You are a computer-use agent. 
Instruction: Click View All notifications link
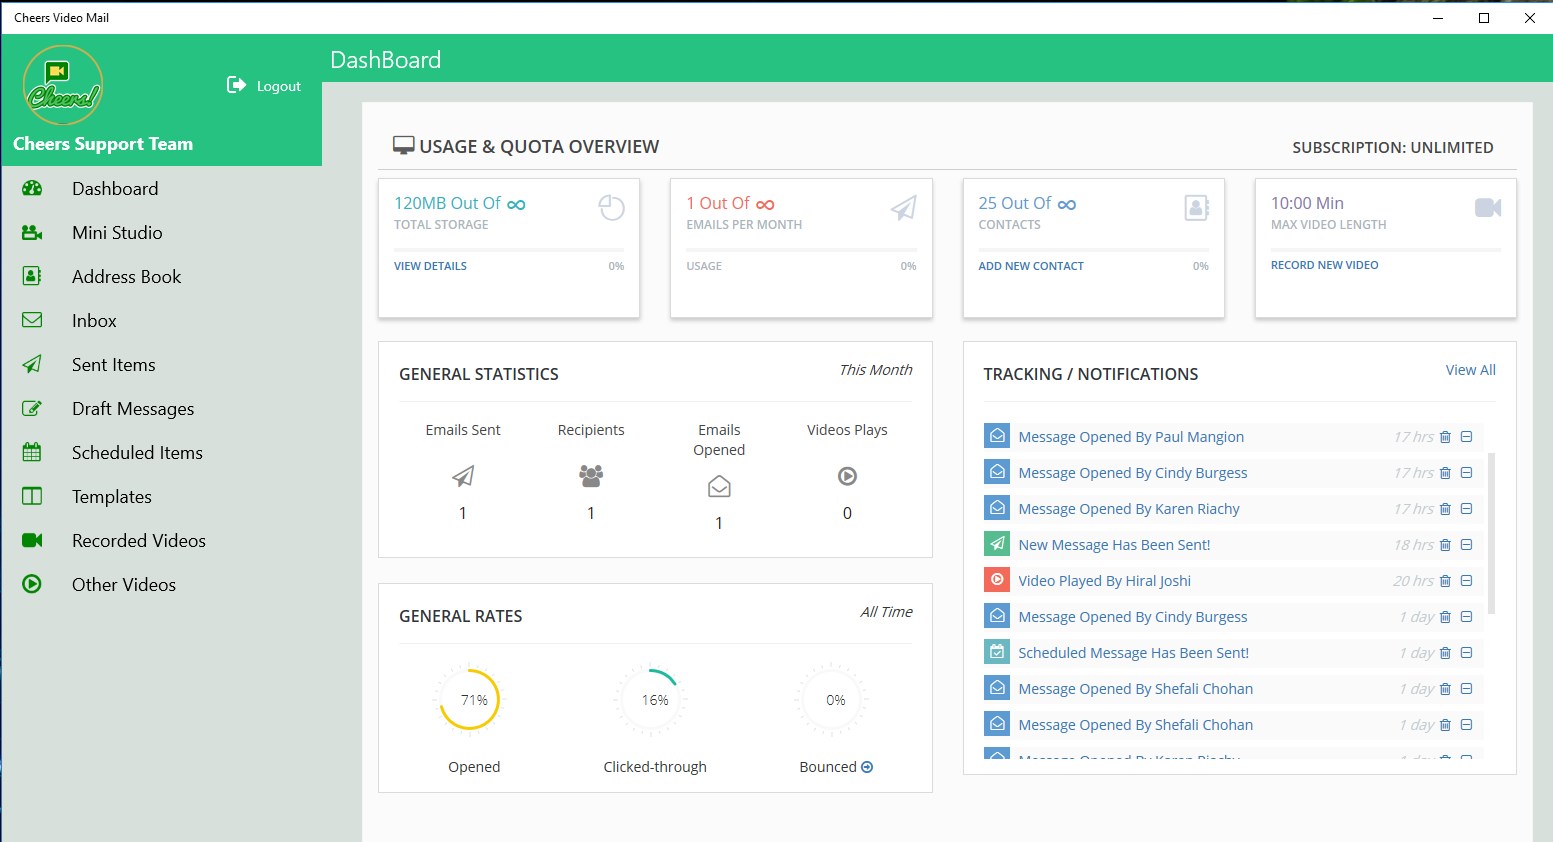click(x=1471, y=370)
